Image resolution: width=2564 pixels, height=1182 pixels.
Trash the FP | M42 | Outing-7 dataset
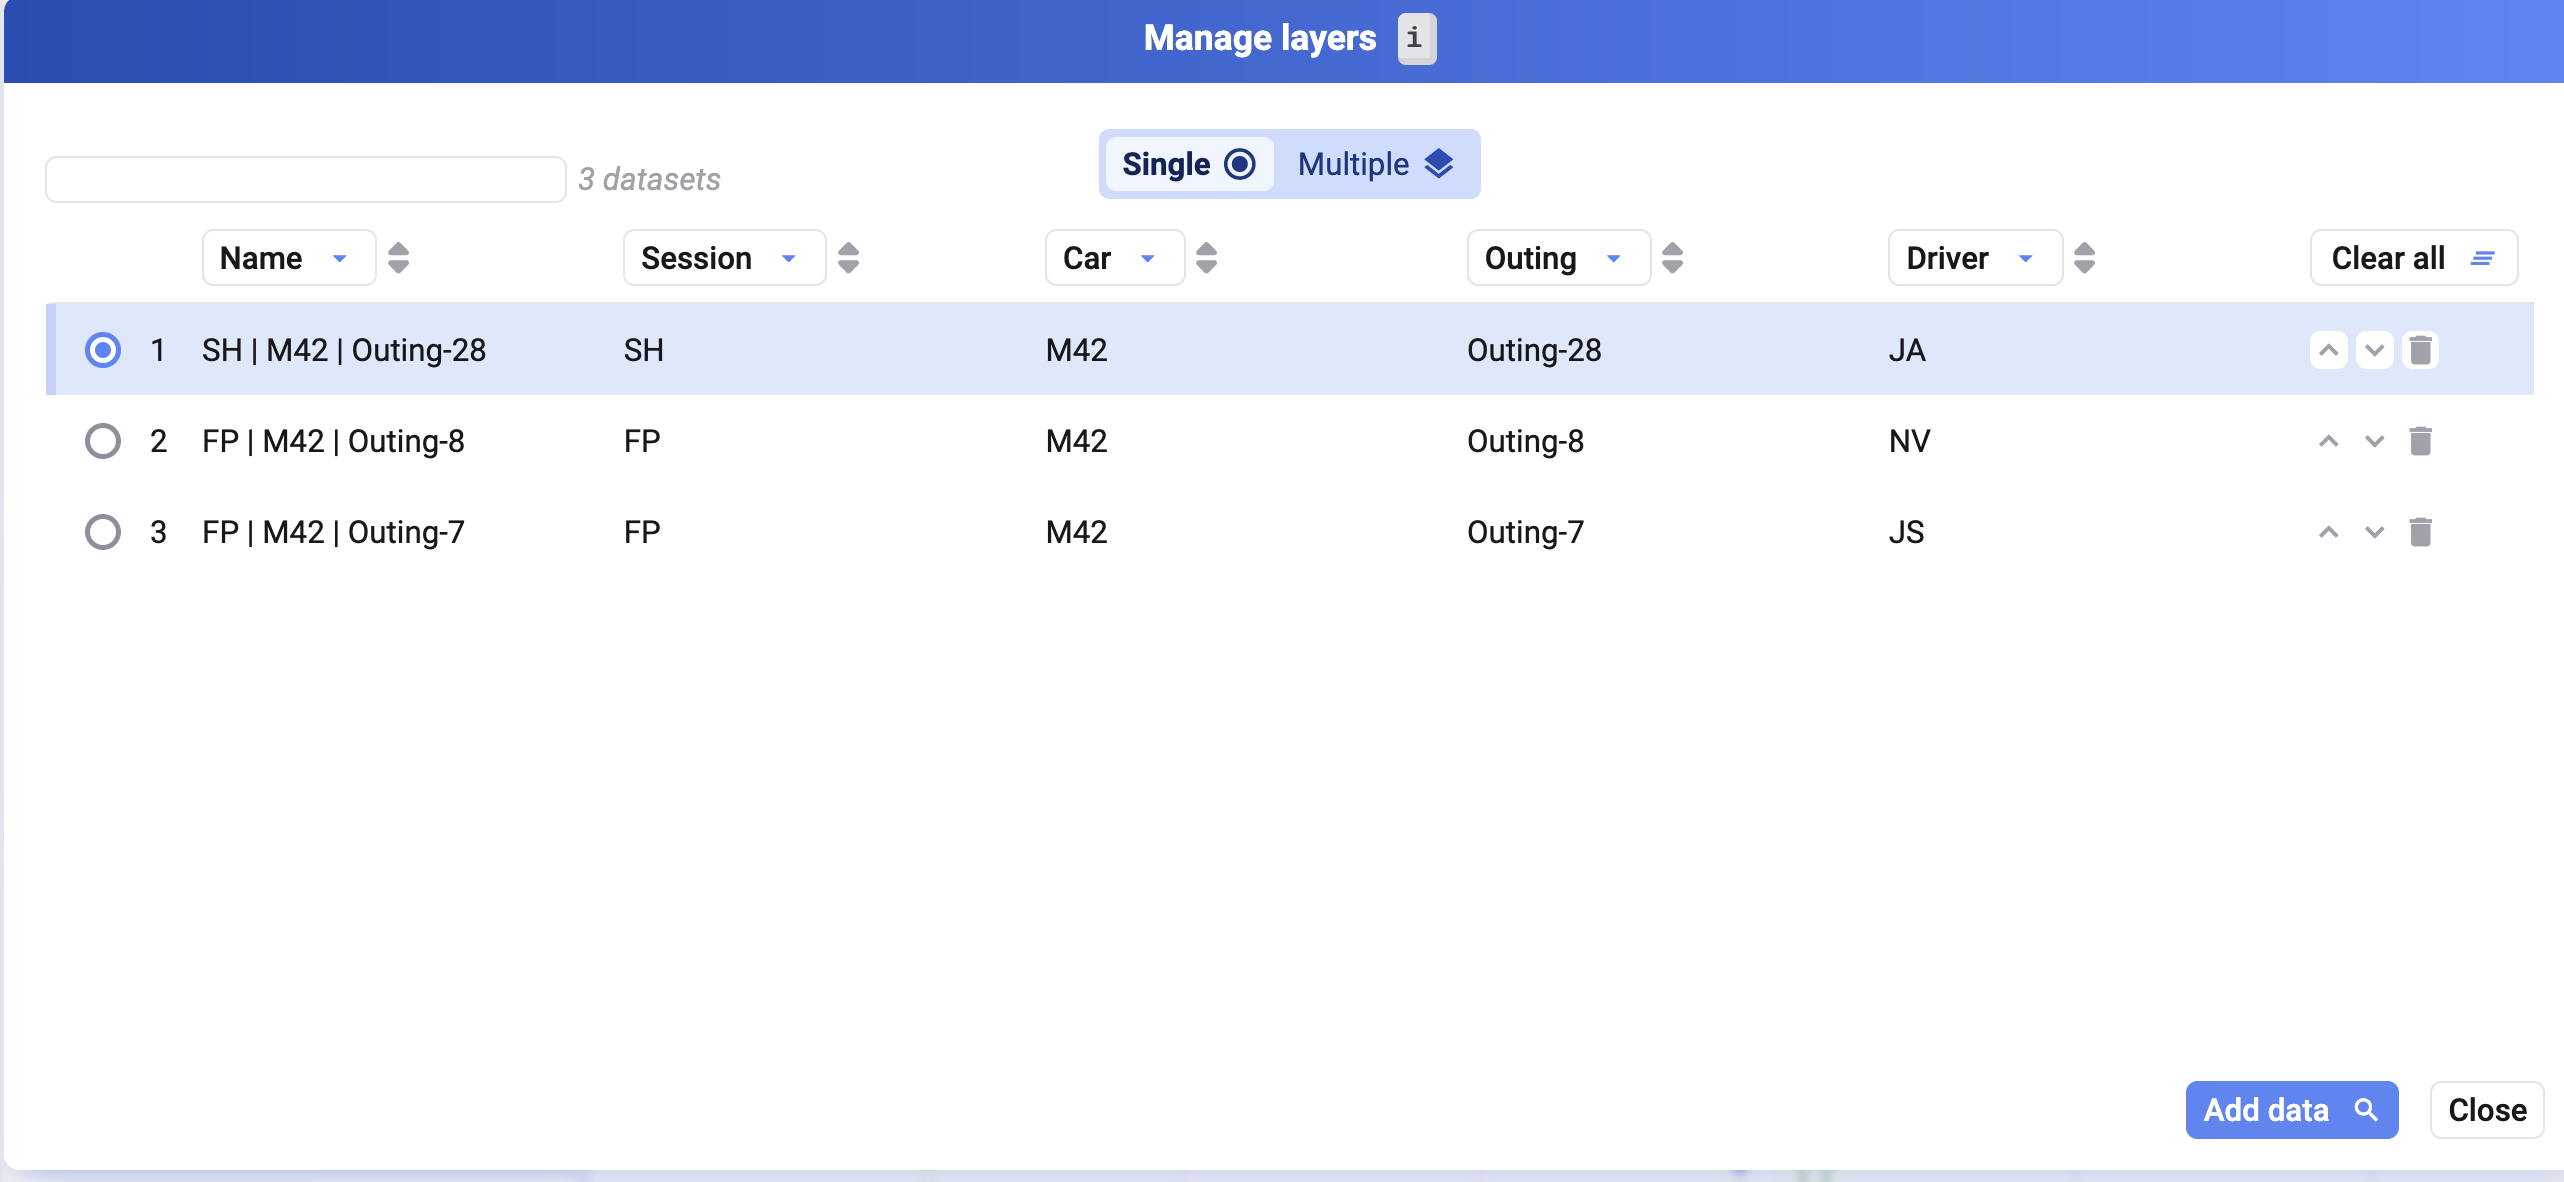pos(2420,532)
